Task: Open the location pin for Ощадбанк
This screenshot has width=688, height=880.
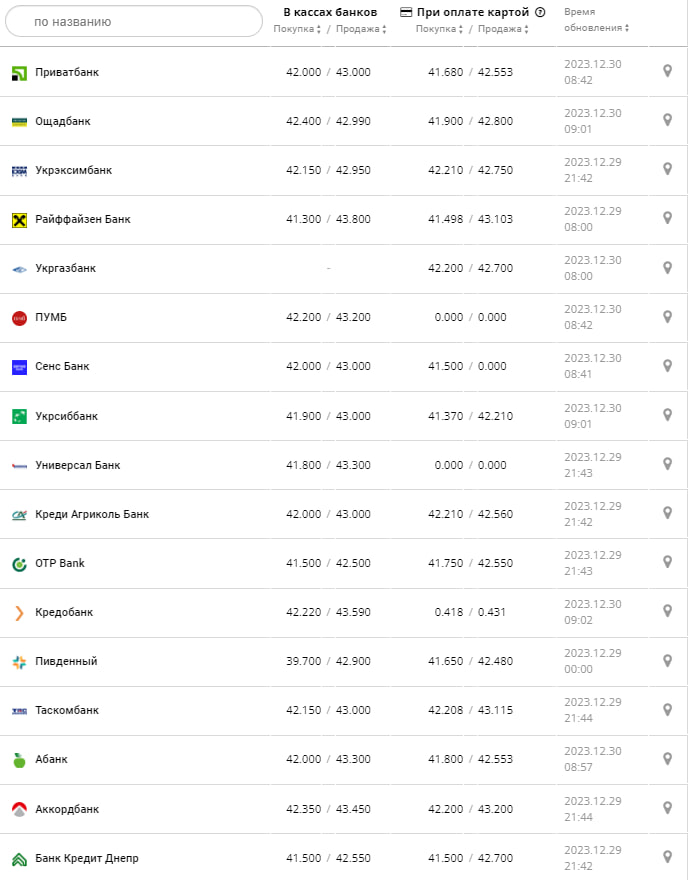Action: pos(667,120)
